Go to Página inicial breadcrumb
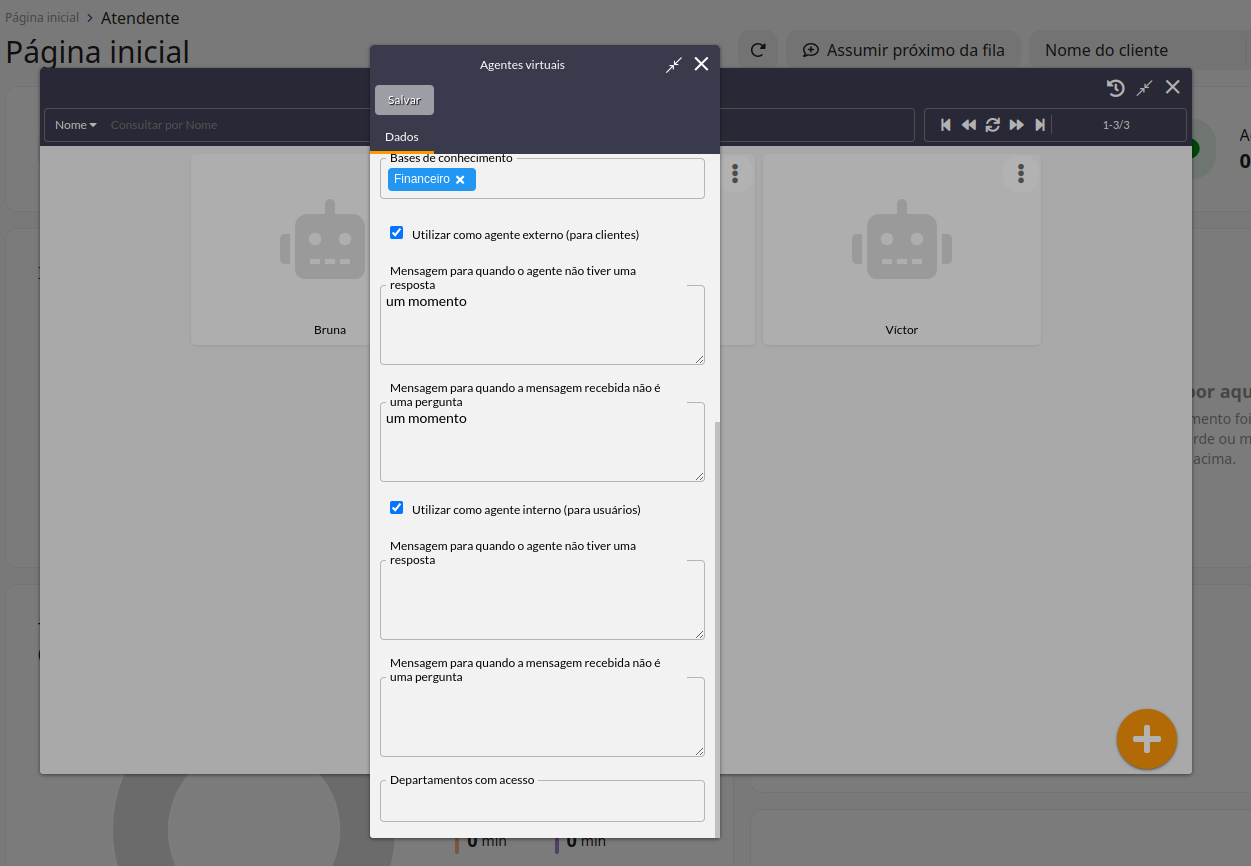The image size is (1251, 866). pyautogui.click(x=42, y=18)
